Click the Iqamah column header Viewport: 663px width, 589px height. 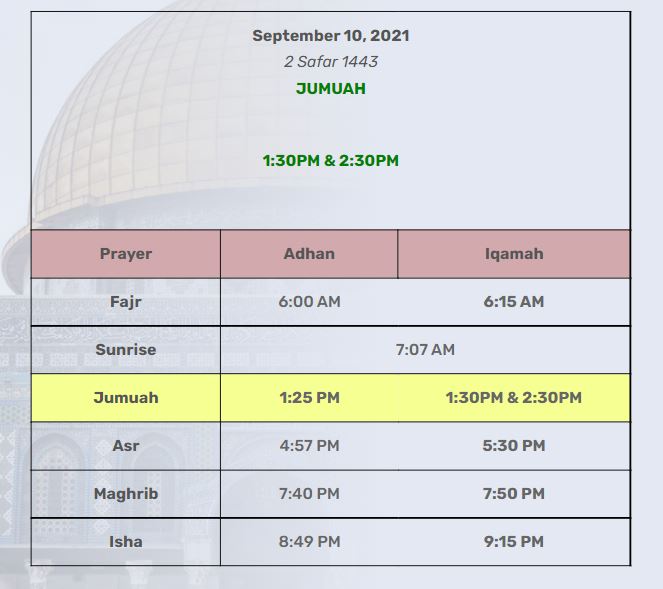(x=514, y=254)
